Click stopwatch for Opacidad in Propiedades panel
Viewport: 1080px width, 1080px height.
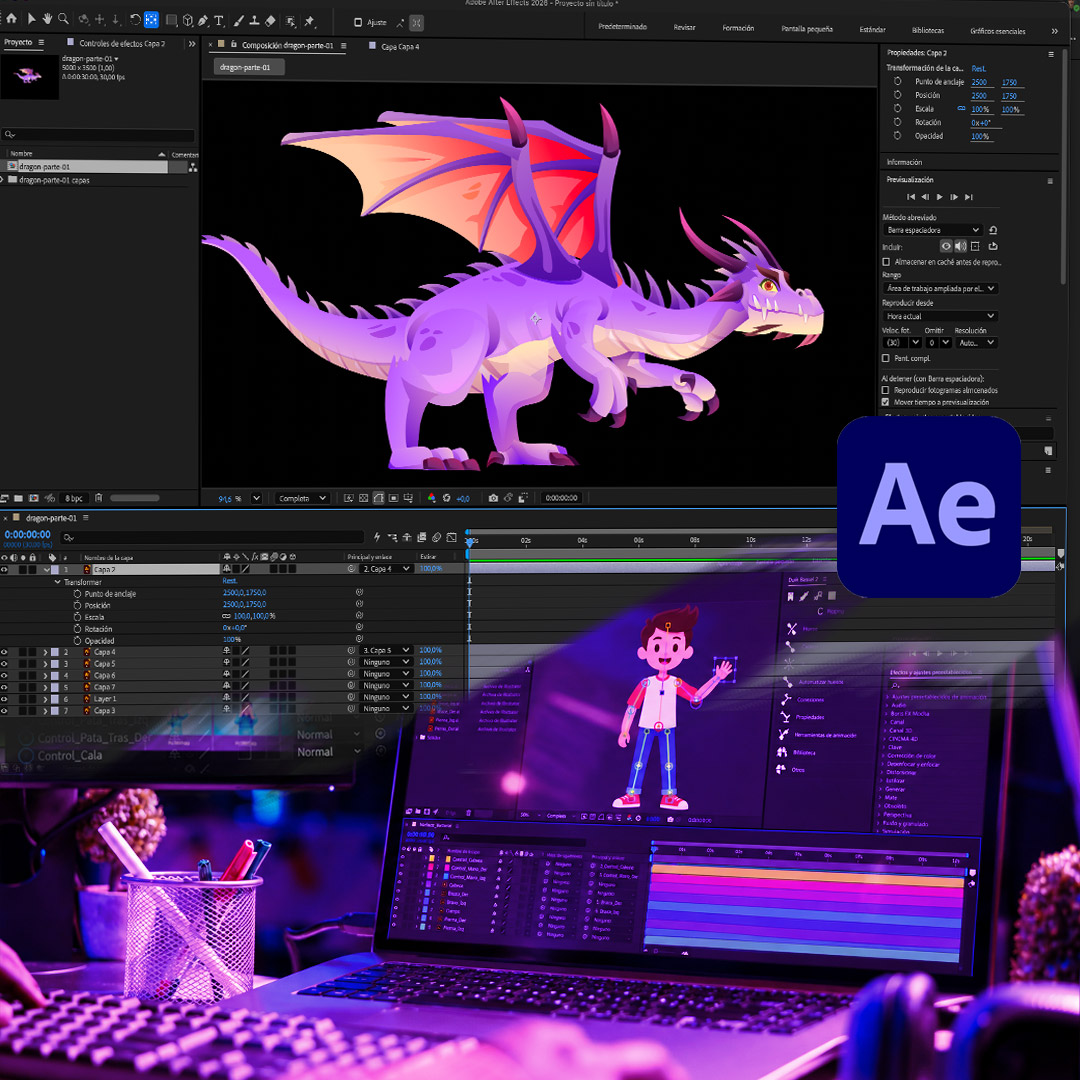pos(897,136)
